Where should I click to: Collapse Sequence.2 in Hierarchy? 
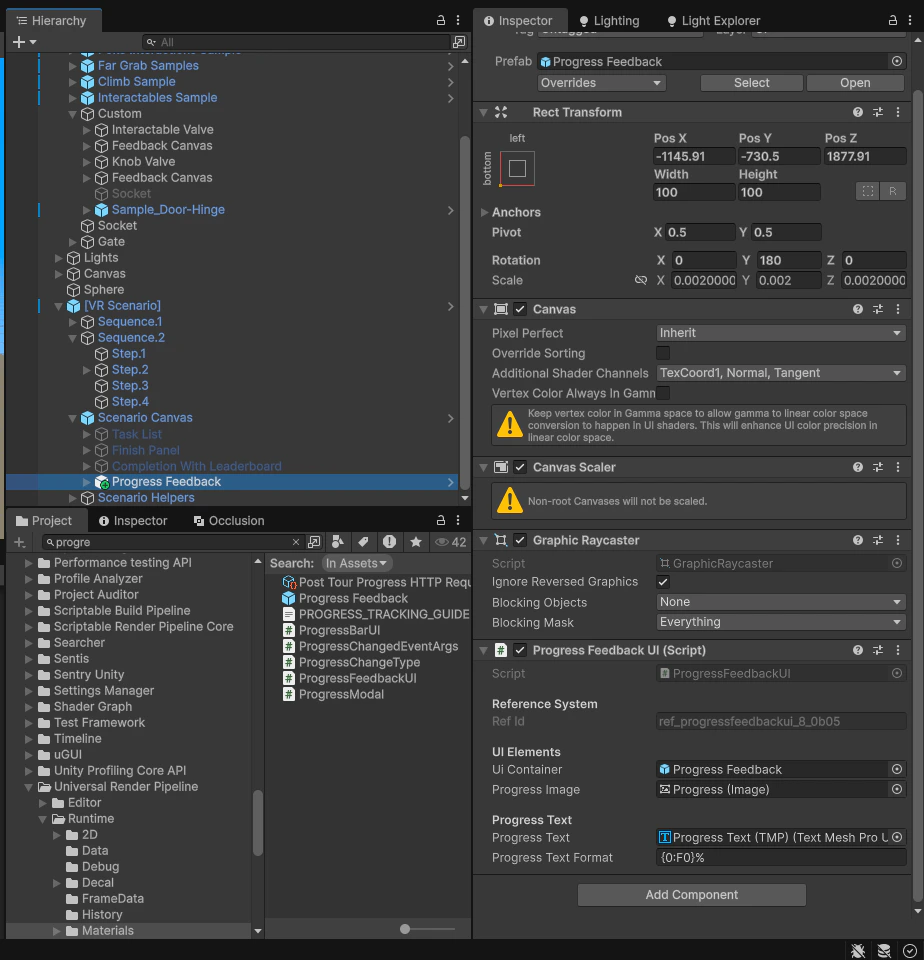[72, 338]
